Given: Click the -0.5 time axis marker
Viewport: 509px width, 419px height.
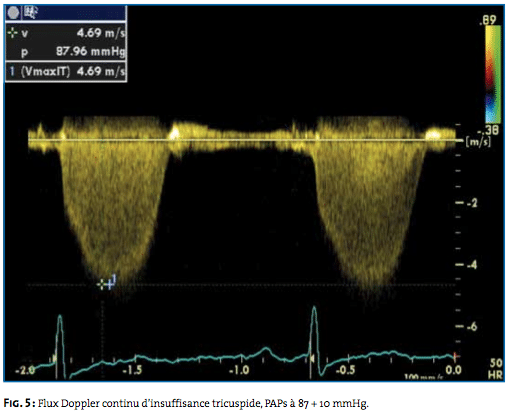Looking at the screenshot, I should (346, 370).
